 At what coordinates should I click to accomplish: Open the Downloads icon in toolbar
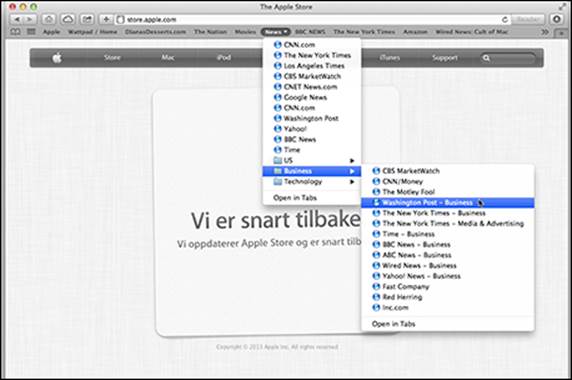tap(556, 19)
